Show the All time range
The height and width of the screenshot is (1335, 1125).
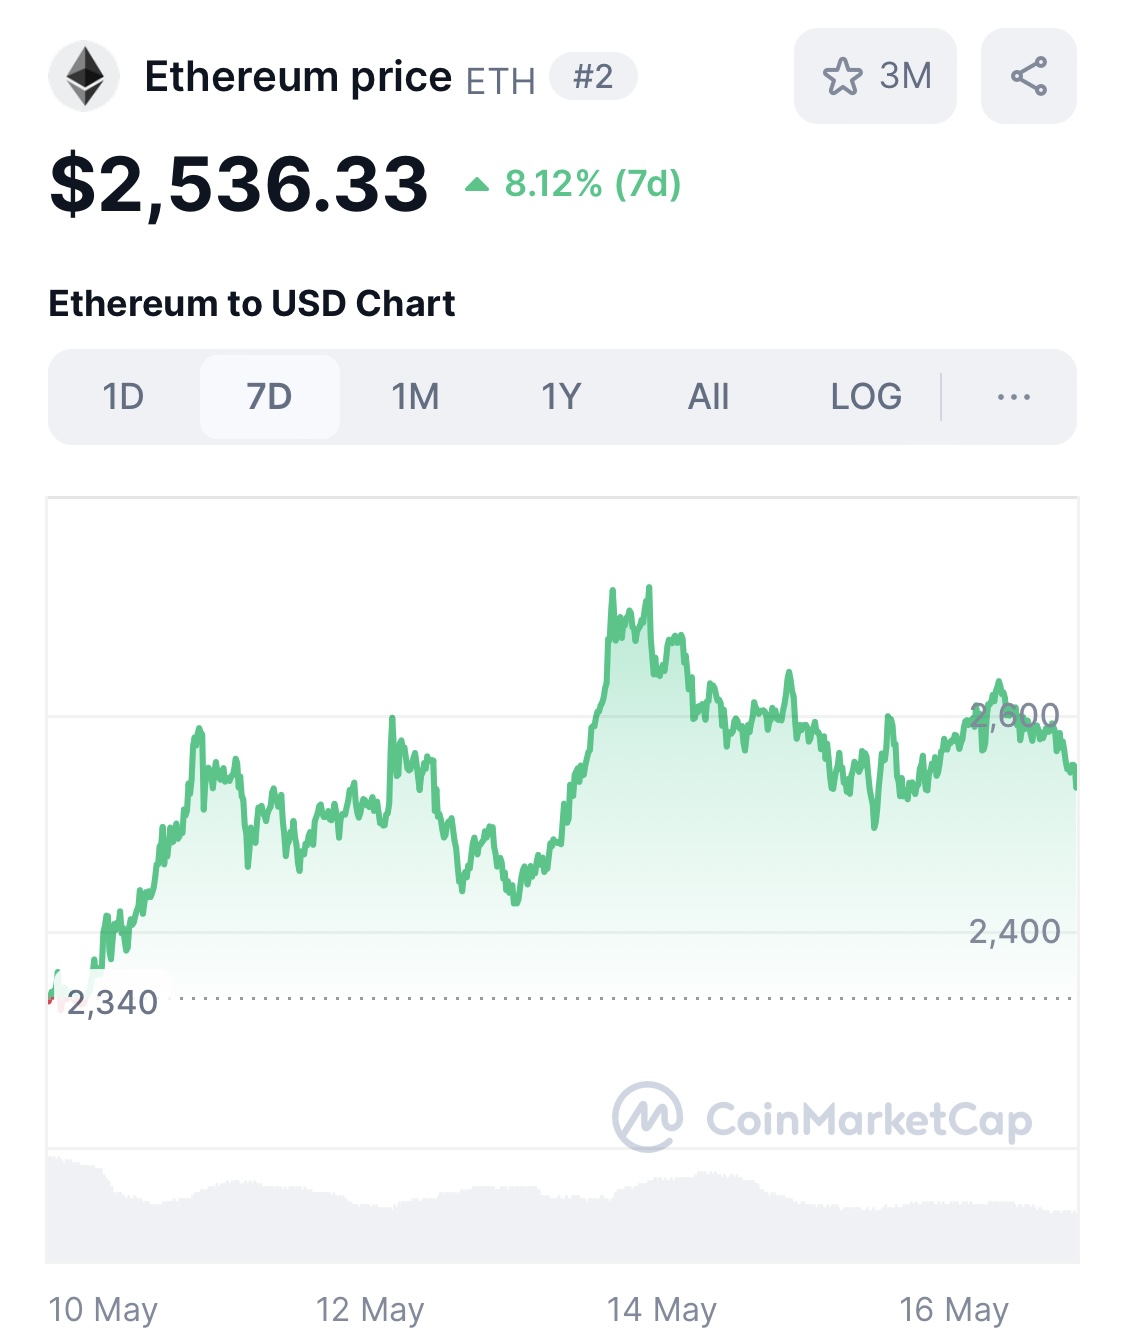(x=708, y=397)
